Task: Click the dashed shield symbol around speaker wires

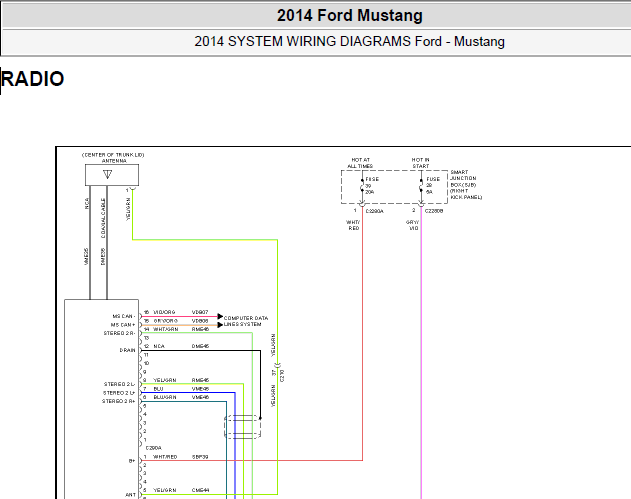Action: pyautogui.click(x=242, y=427)
